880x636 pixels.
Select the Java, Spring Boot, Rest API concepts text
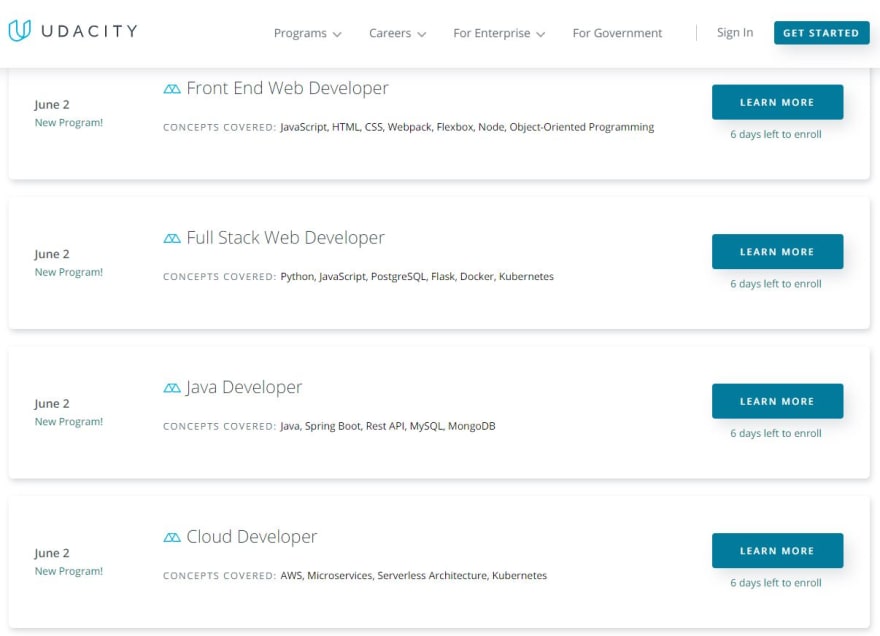click(x=388, y=426)
